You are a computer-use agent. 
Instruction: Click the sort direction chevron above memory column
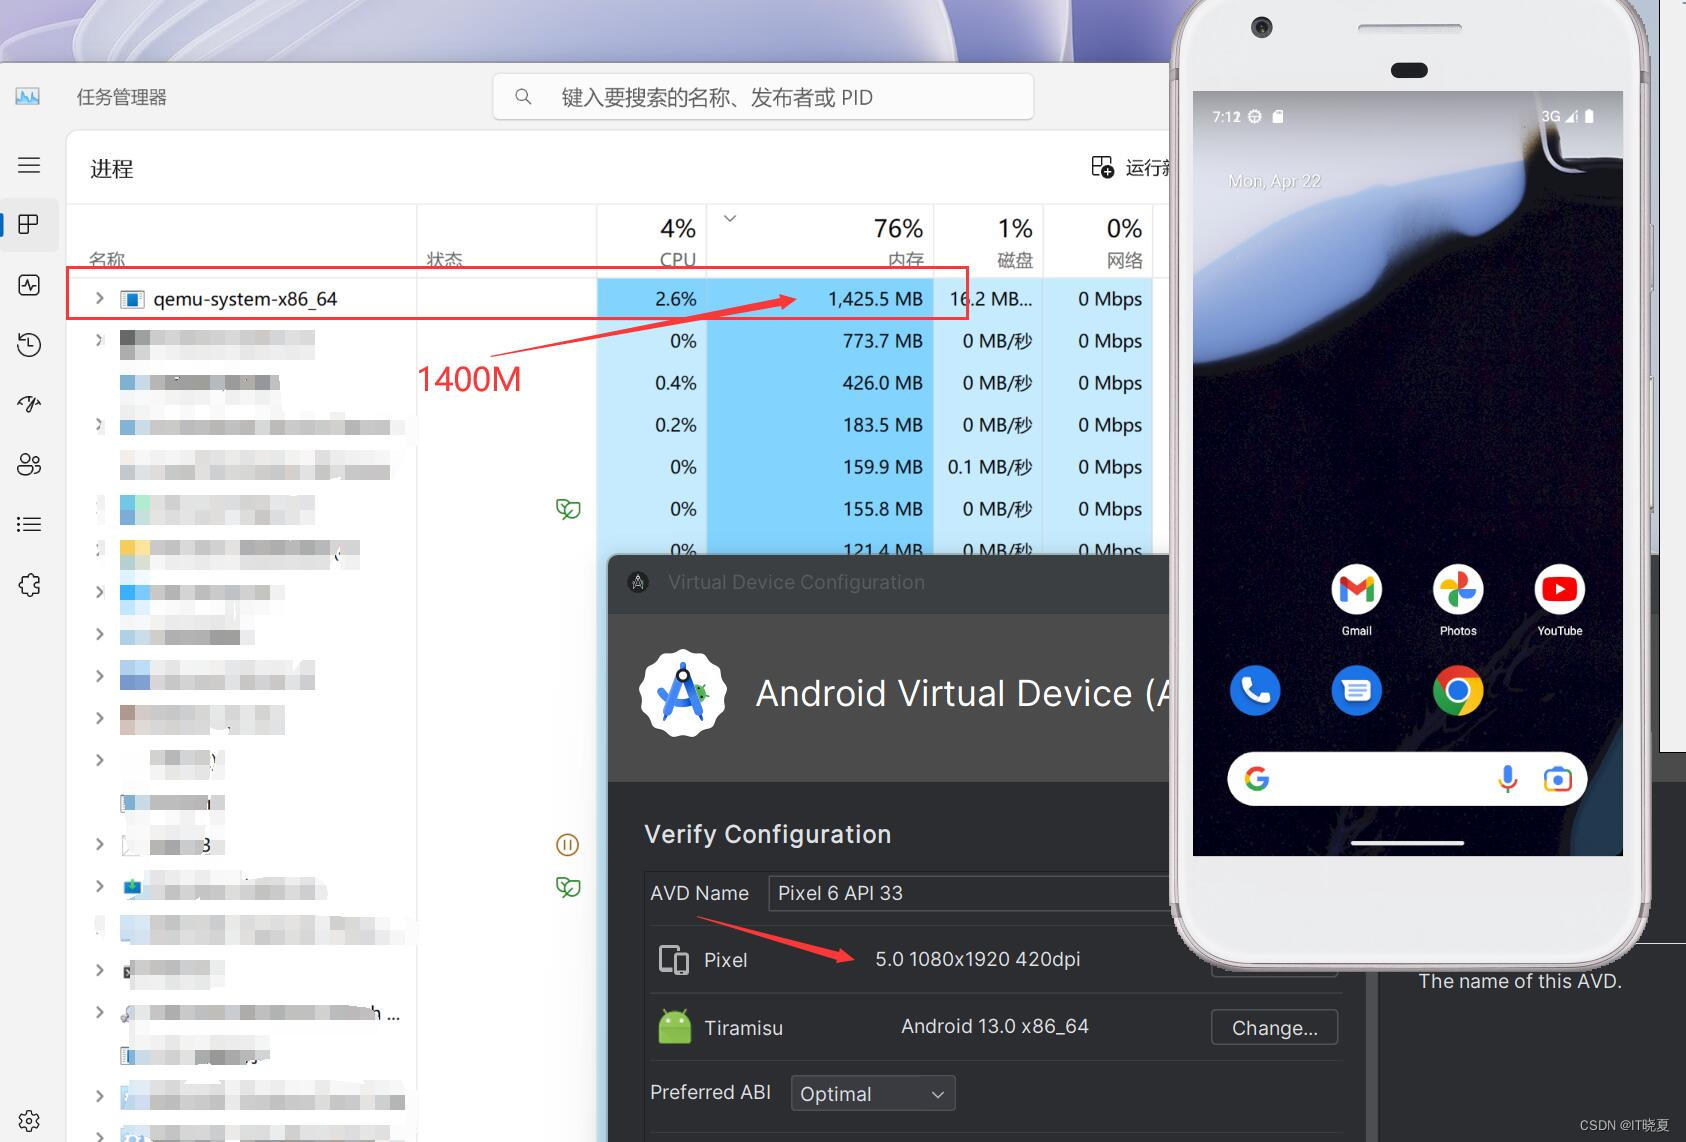click(x=730, y=218)
